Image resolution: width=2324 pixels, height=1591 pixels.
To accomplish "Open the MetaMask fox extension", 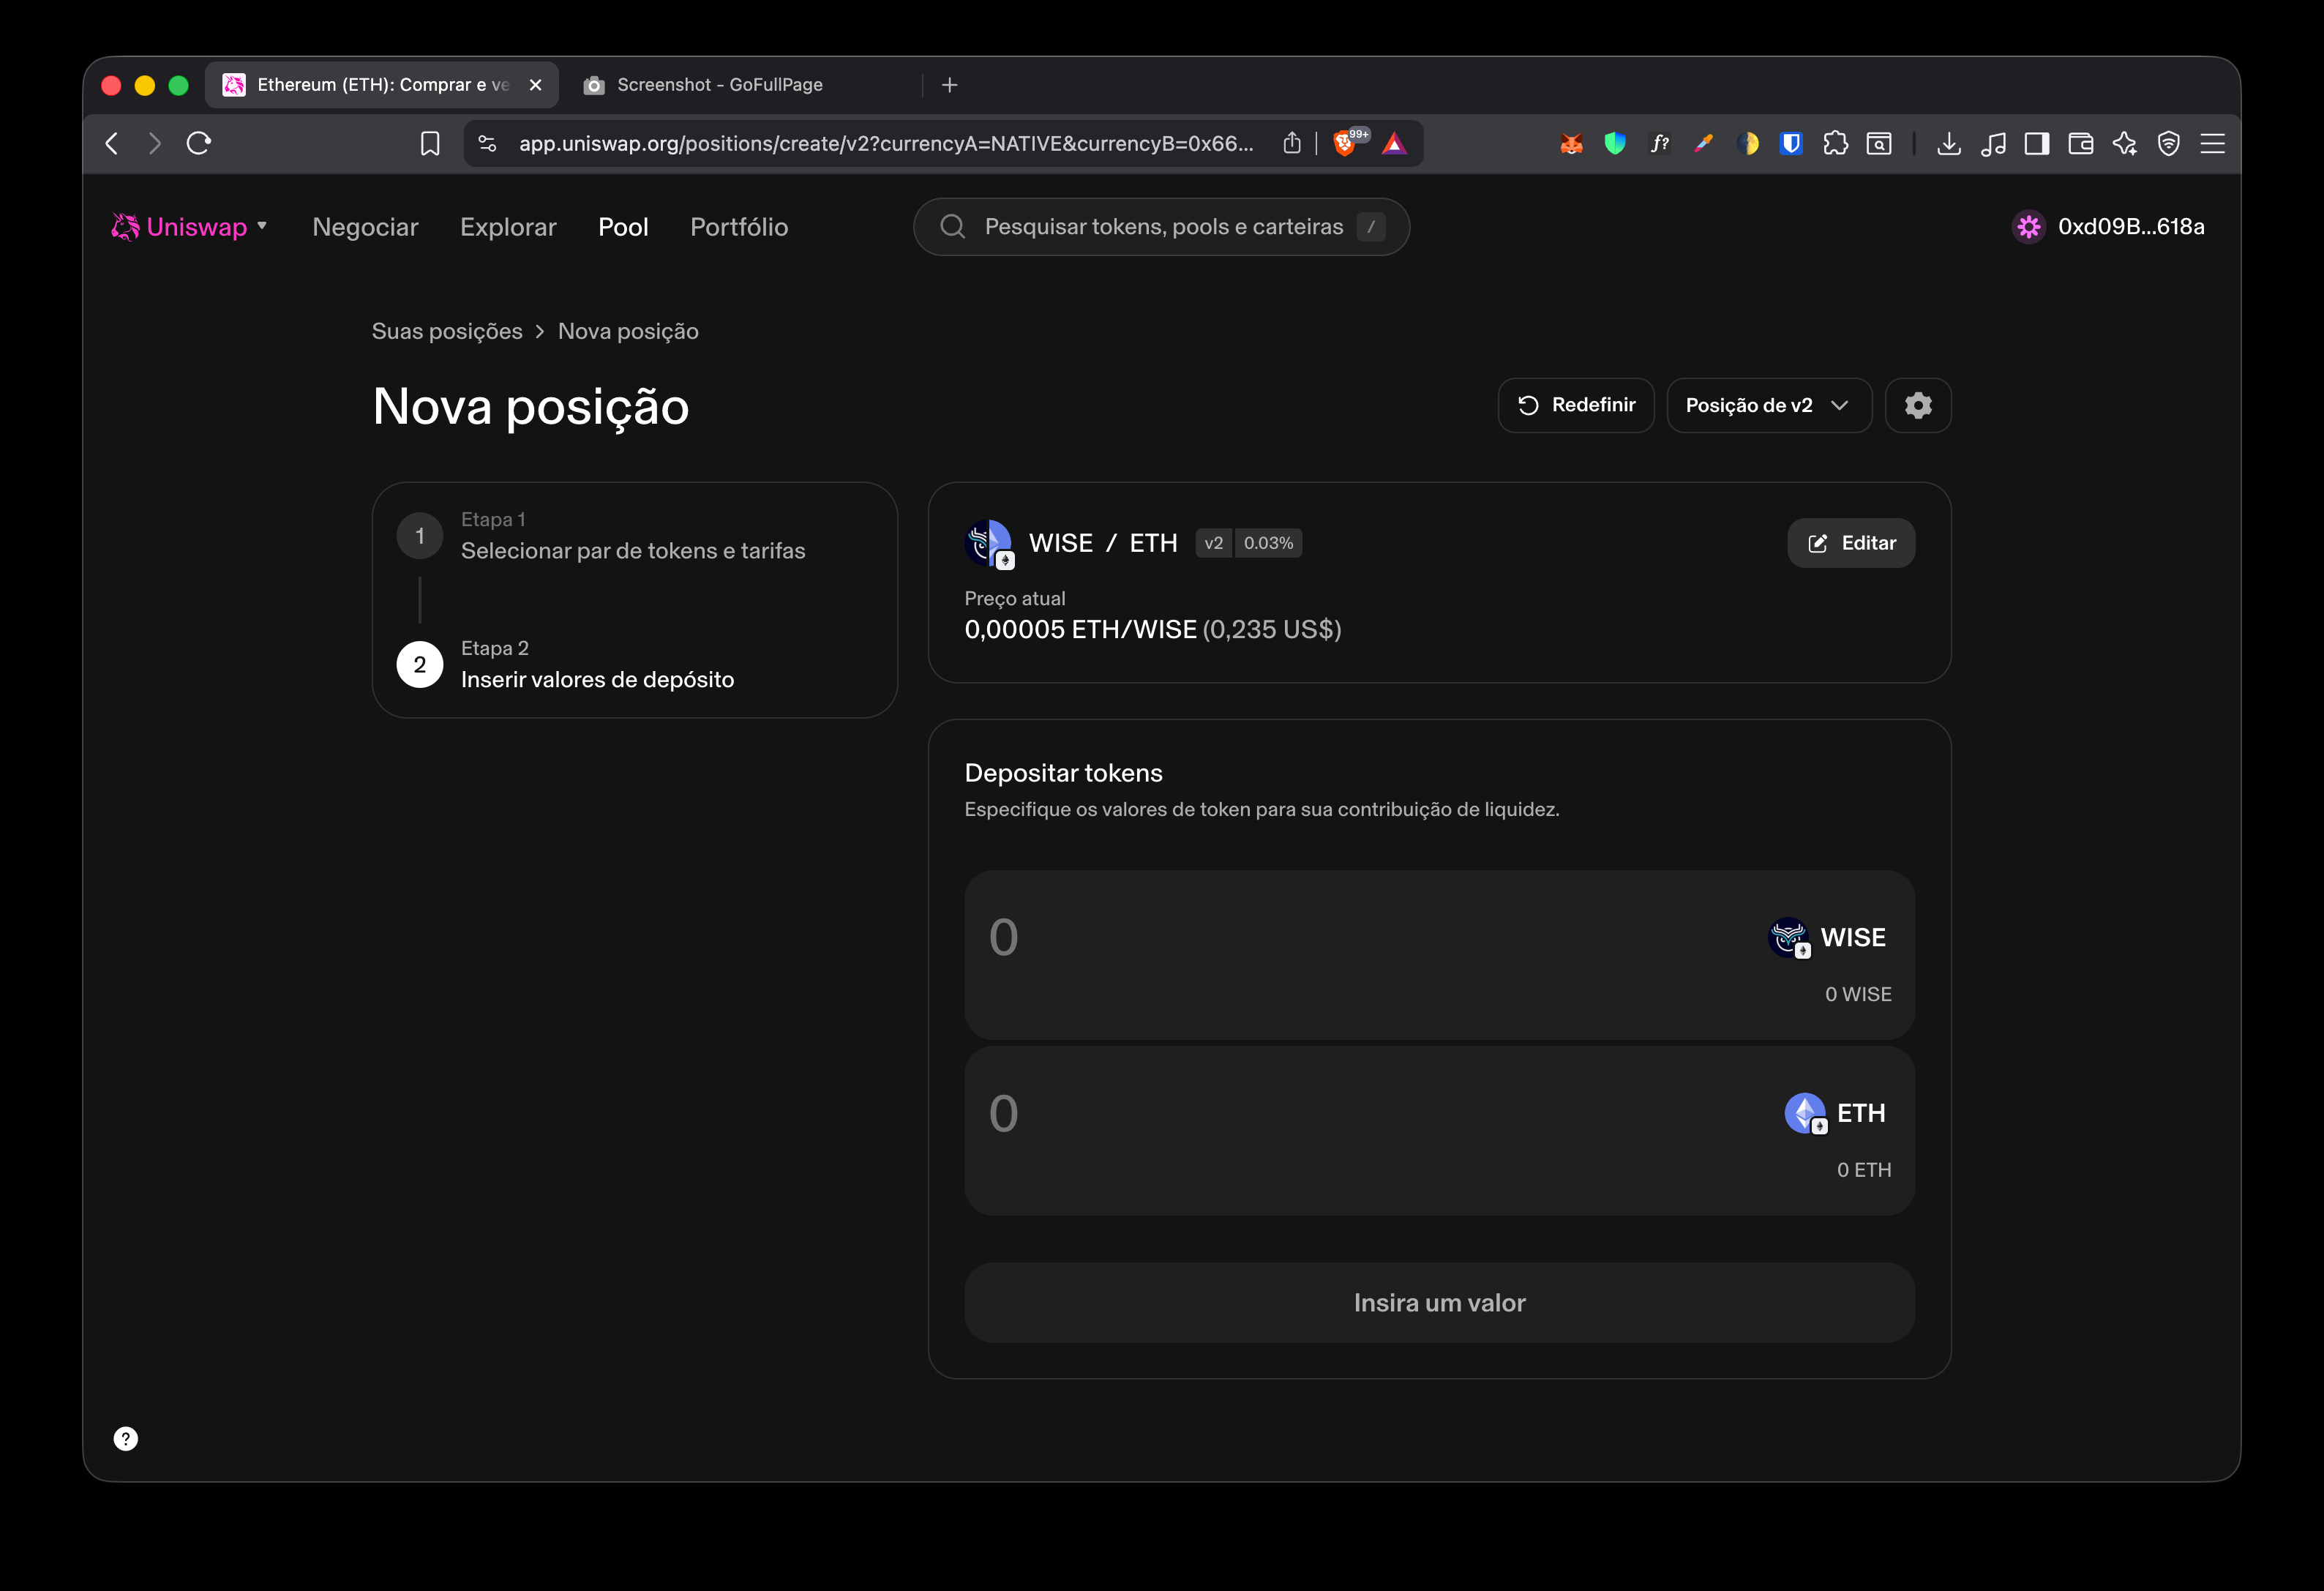I will click(x=1571, y=144).
